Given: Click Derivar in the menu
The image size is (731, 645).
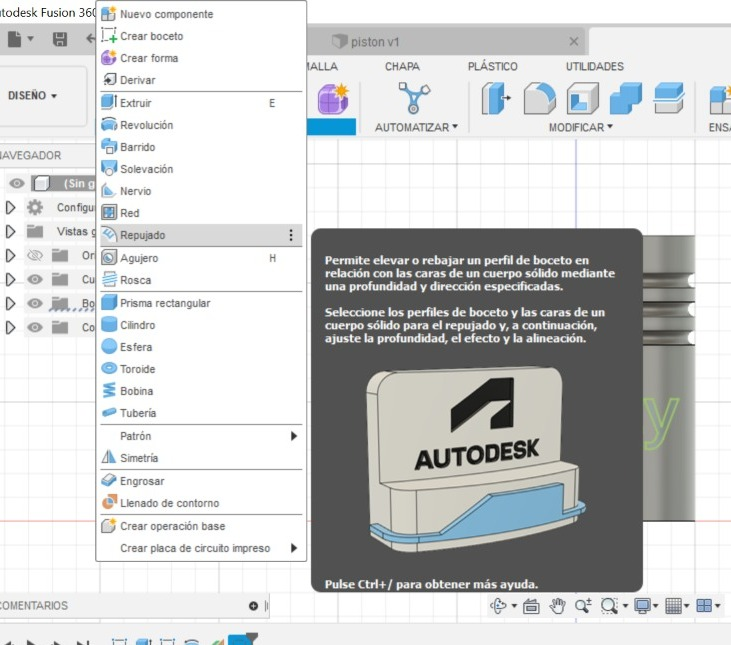Looking at the screenshot, I should (x=201, y=80).
